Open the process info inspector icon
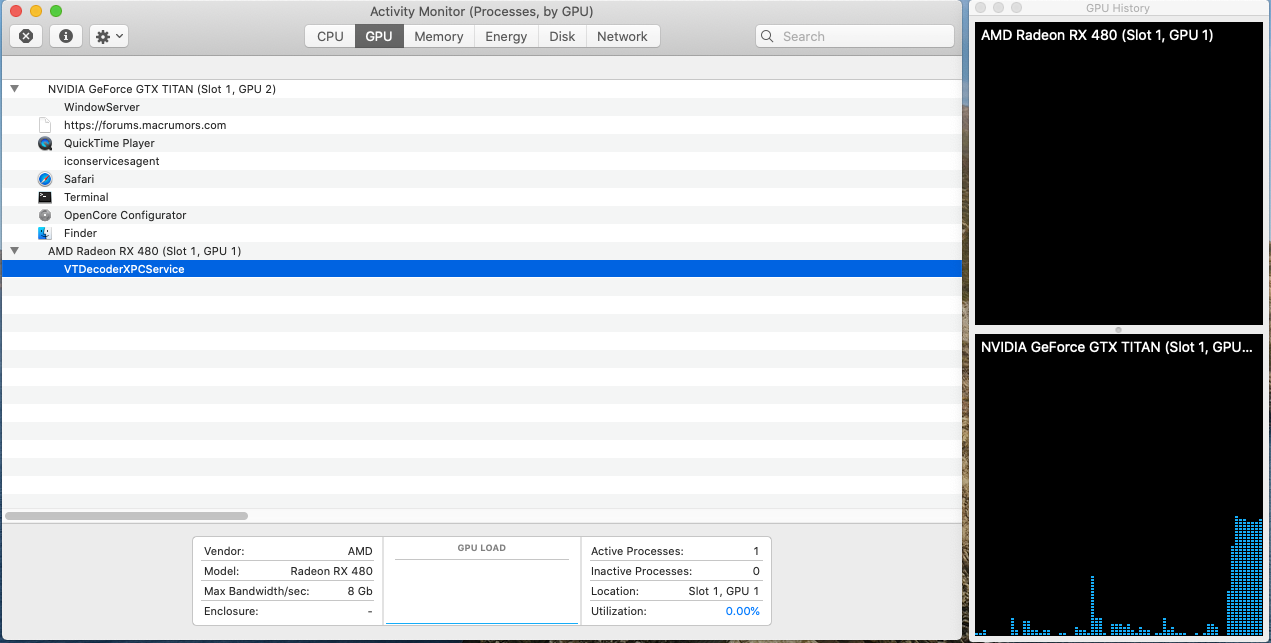This screenshot has height=643, width=1271. click(x=66, y=36)
